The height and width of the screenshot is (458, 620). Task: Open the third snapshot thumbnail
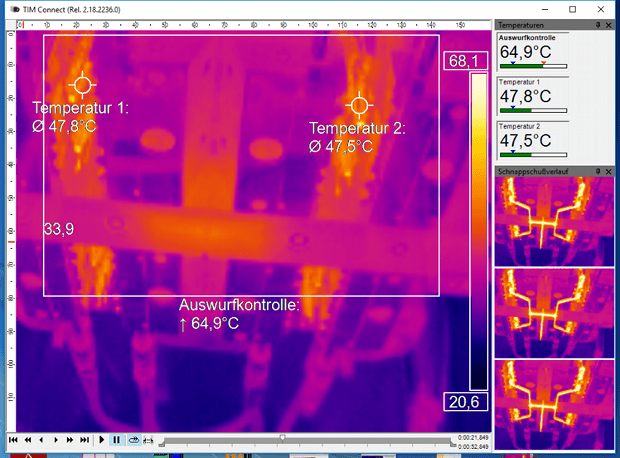554,404
